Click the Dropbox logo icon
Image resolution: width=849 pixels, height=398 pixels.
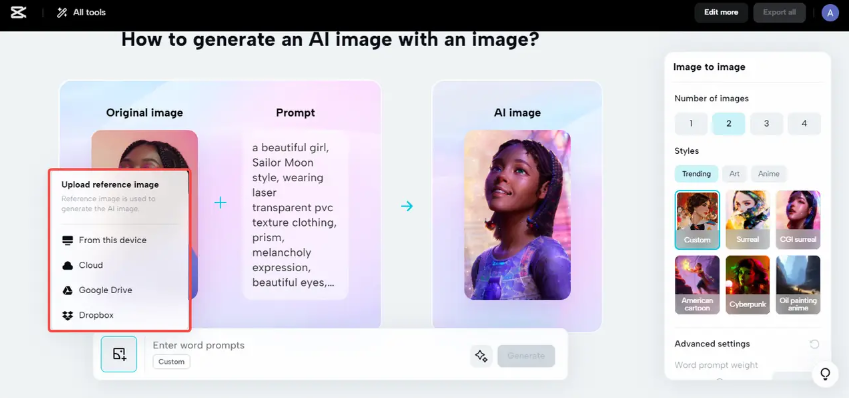[68, 315]
